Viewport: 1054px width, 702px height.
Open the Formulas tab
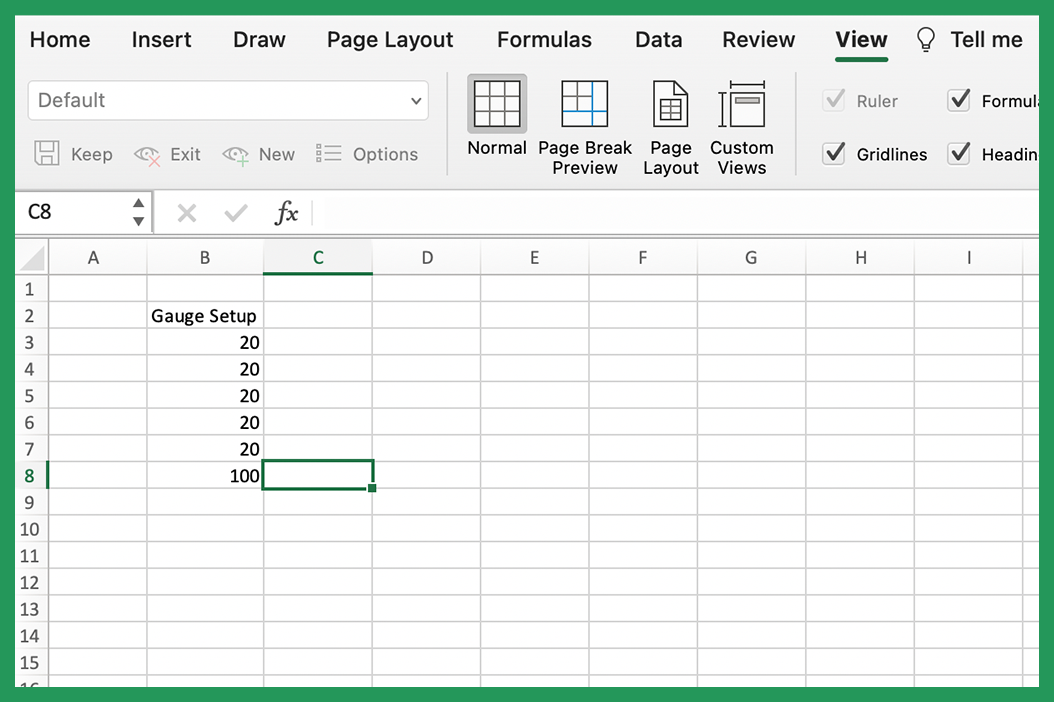(x=544, y=40)
